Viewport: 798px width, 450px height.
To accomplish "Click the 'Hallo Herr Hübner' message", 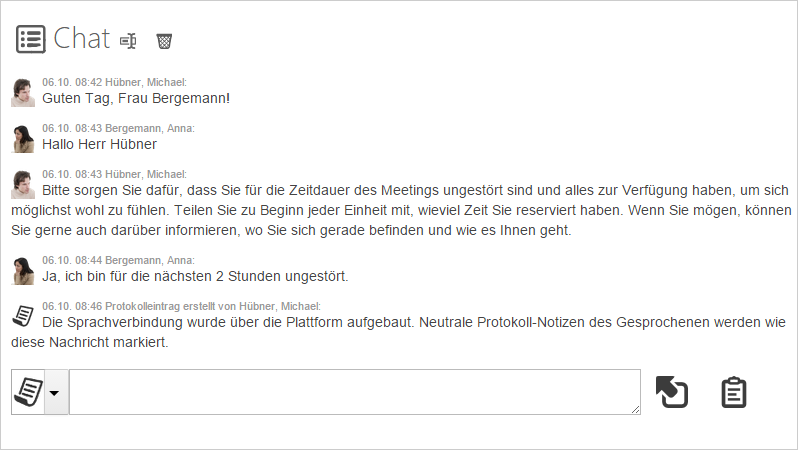I will coord(99,144).
